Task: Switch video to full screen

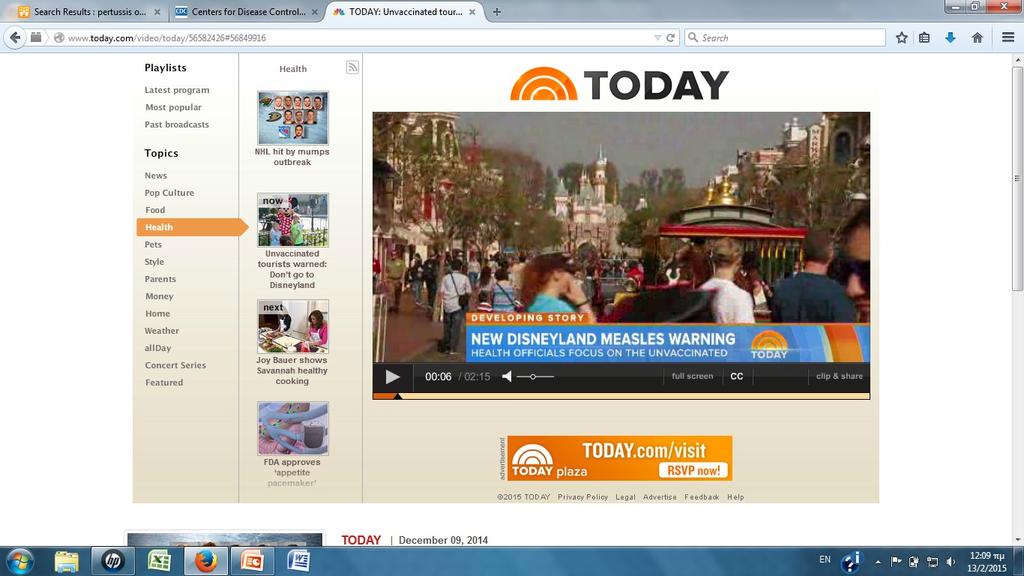Action: tap(692, 376)
